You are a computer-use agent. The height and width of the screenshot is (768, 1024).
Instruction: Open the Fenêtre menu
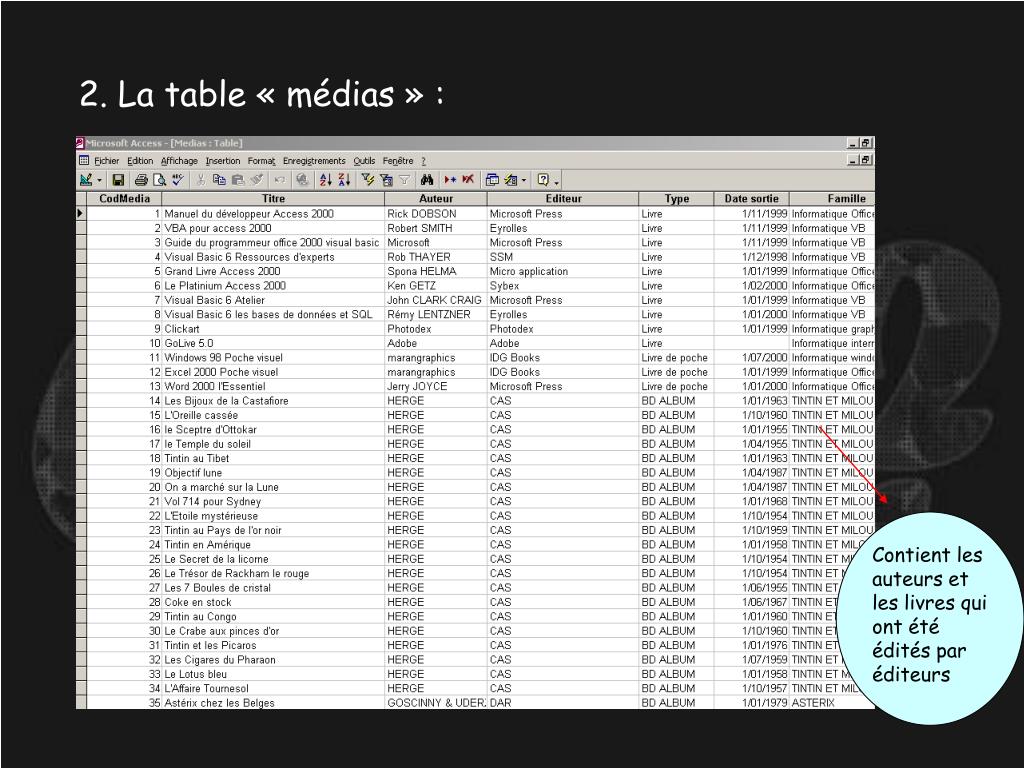(x=398, y=161)
